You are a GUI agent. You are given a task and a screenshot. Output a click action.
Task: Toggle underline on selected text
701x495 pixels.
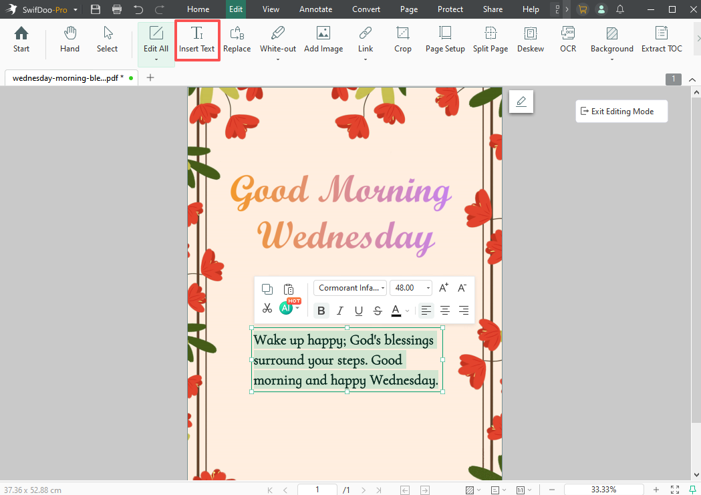coord(359,311)
